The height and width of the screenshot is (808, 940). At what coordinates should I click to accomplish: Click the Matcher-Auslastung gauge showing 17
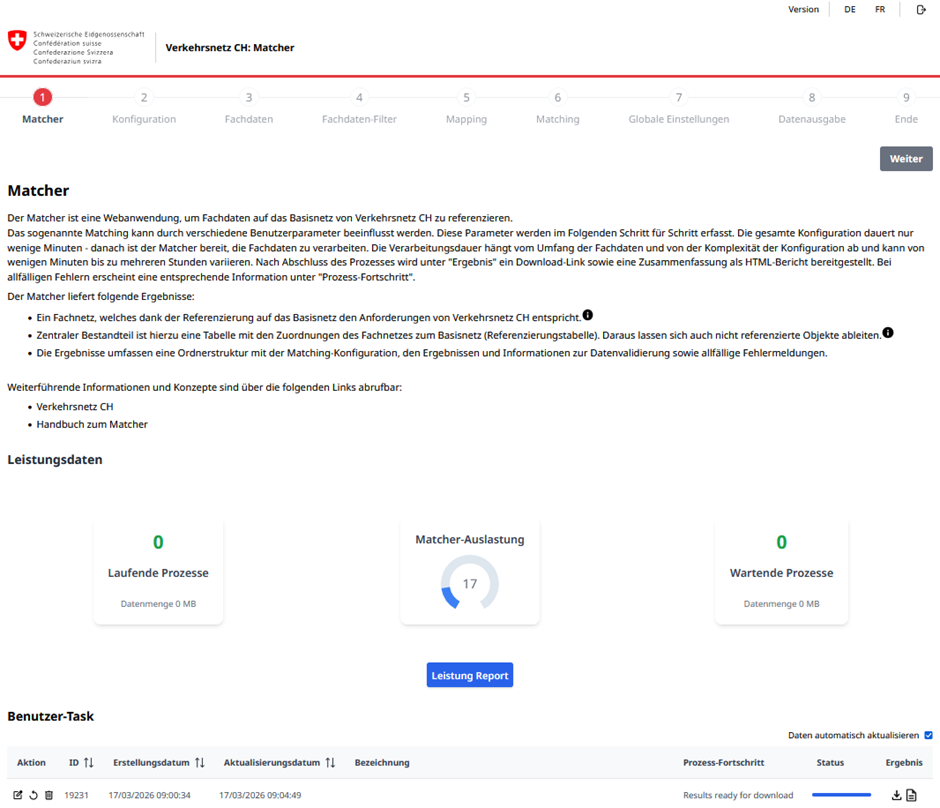470,583
